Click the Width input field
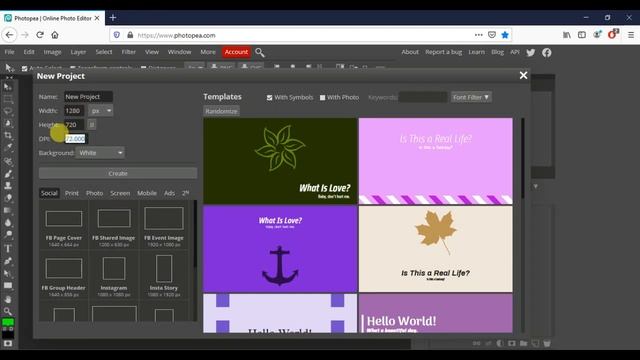This screenshot has height=360, width=640. (74, 111)
